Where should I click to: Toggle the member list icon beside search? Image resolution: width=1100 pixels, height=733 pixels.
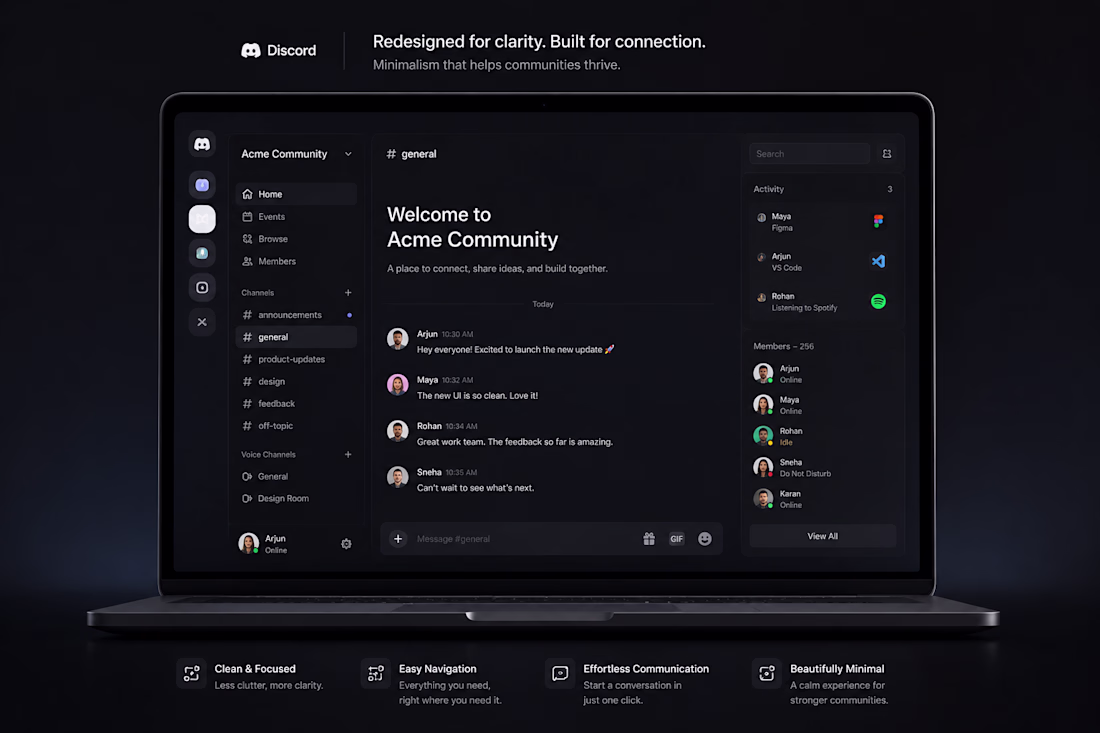coord(887,154)
